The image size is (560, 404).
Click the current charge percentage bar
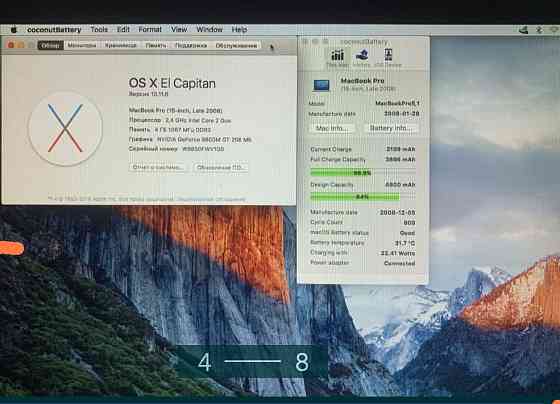tap(362, 173)
